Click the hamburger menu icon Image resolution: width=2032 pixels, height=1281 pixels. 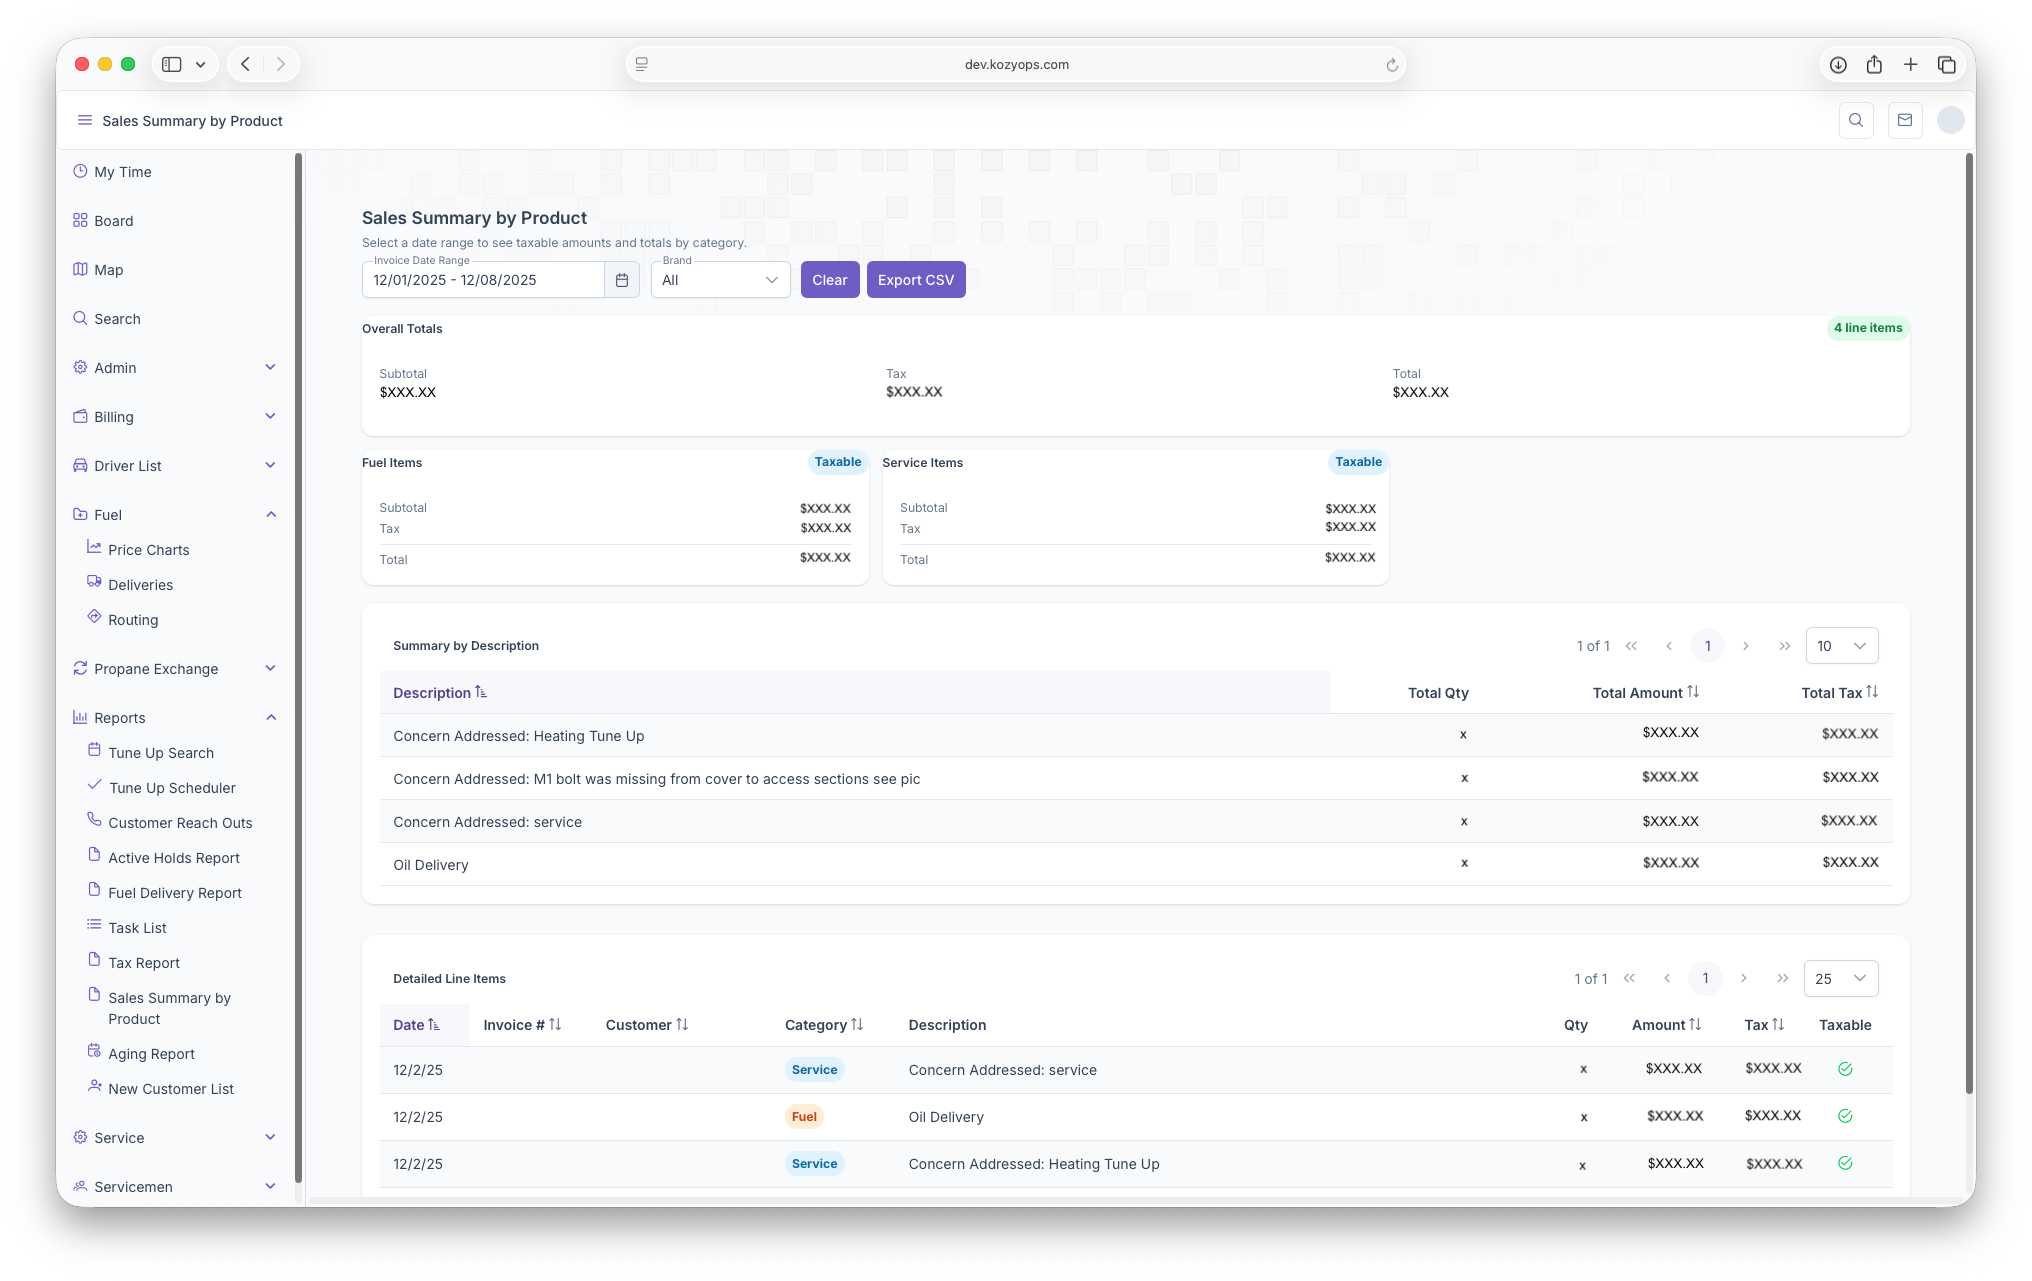click(84, 120)
